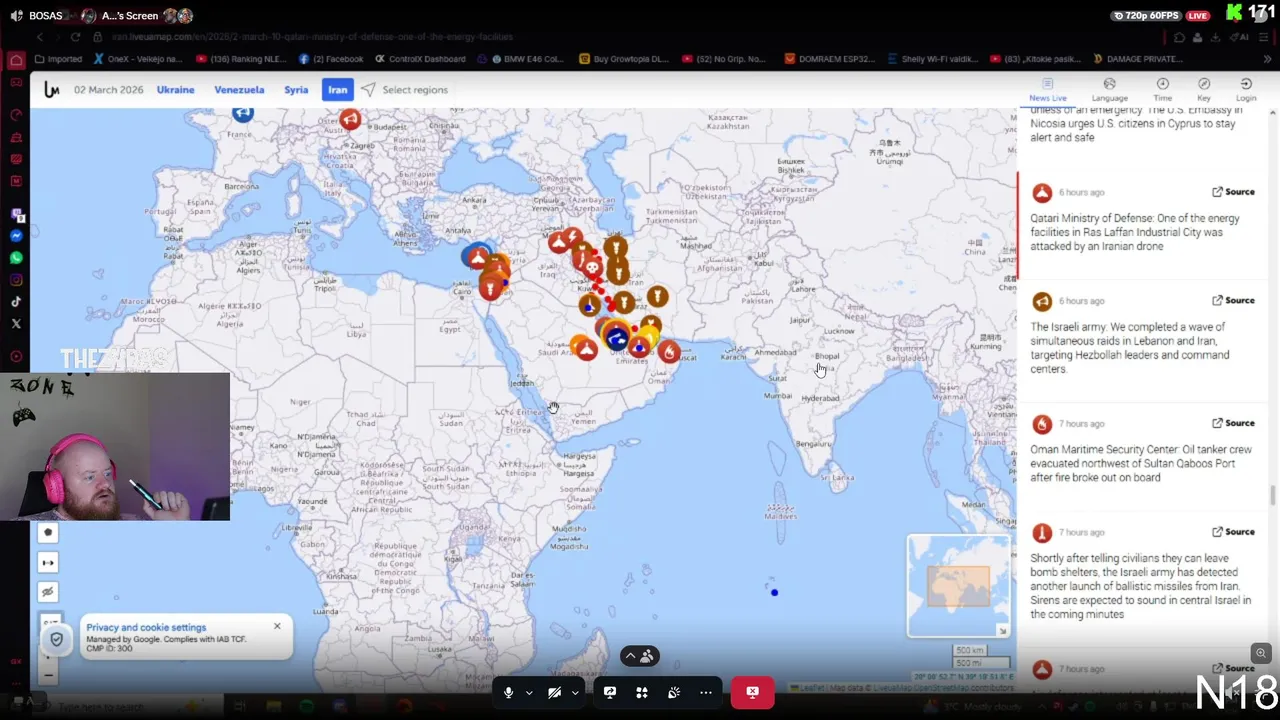The height and width of the screenshot is (720, 1280).
Task: Open WhatsApp in browser sidebar
Action: click(x=16, y=258)
